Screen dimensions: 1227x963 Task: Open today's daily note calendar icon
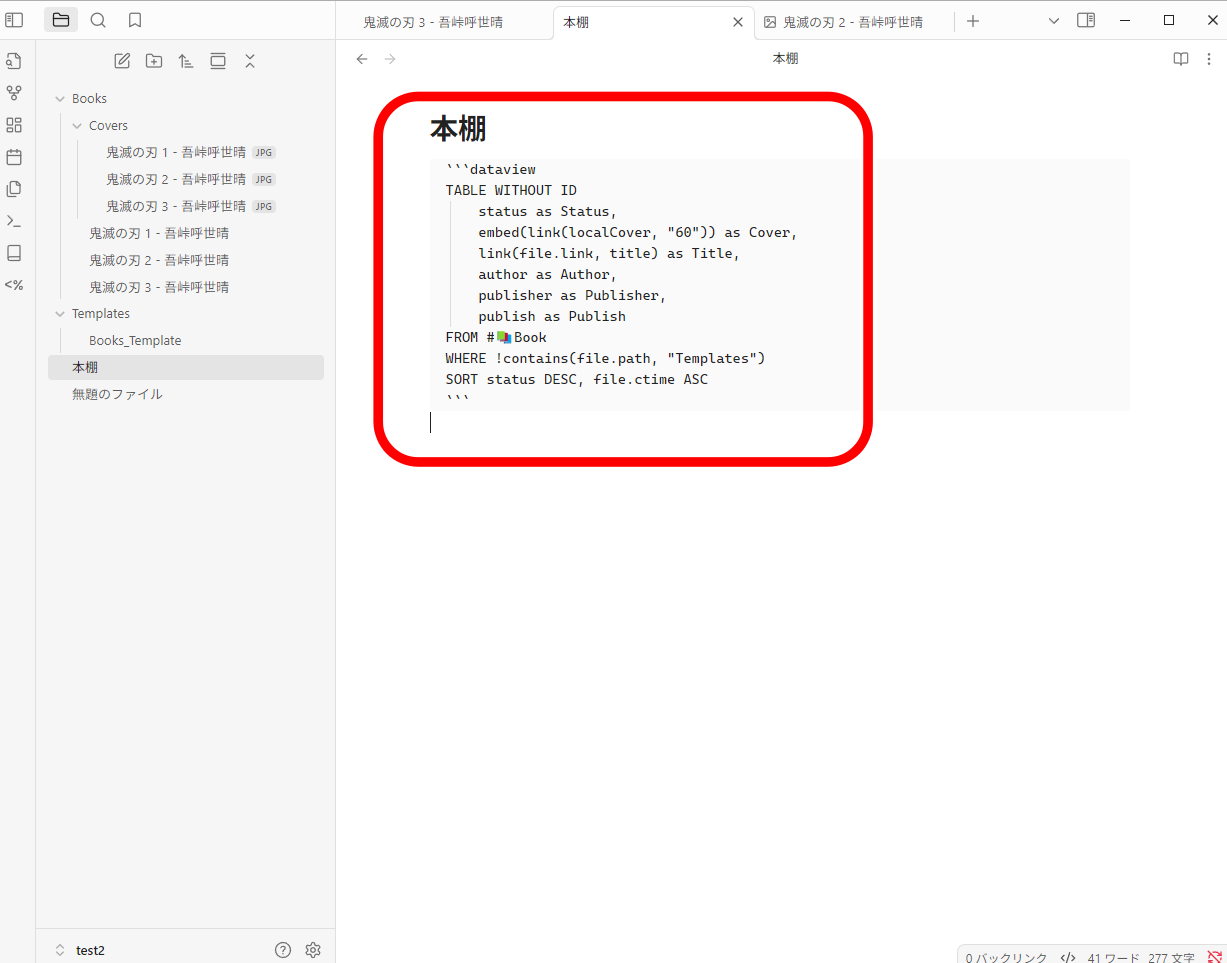(x=14, y=157)
